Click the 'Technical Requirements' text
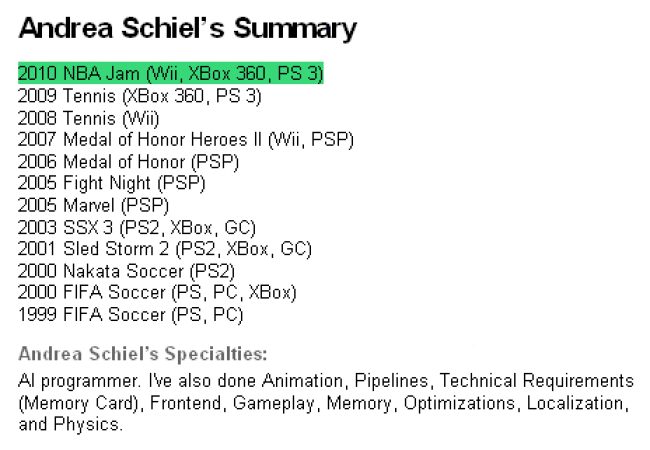Screen dimensions: 650x450 537,380
